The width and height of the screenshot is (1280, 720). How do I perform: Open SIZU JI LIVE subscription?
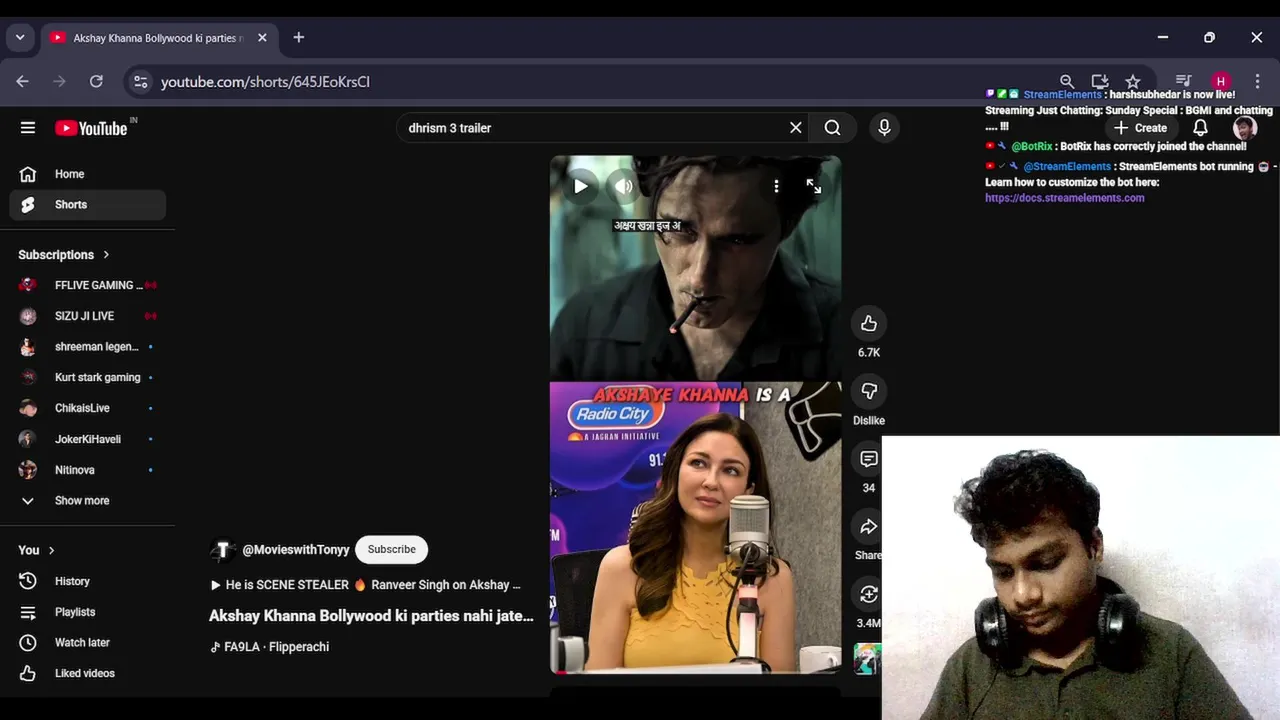point(88,316)
